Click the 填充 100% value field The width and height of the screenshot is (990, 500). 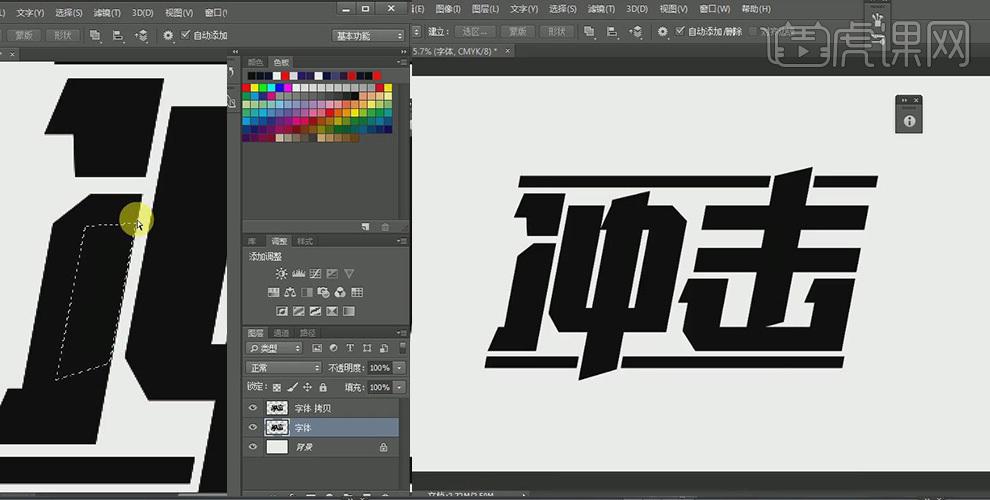point(379,387)
